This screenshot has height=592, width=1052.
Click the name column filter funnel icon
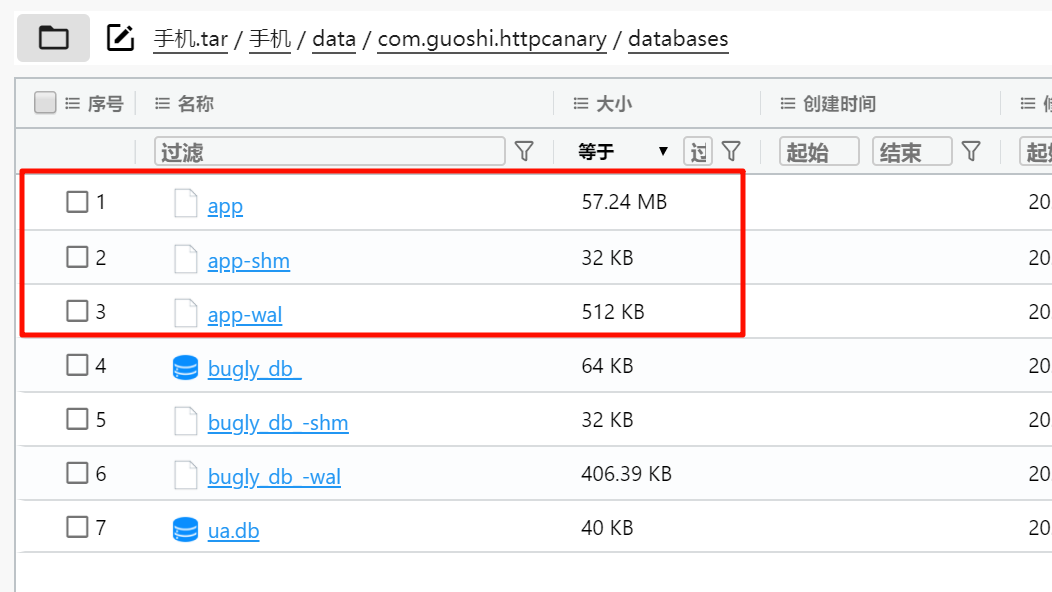524,151
